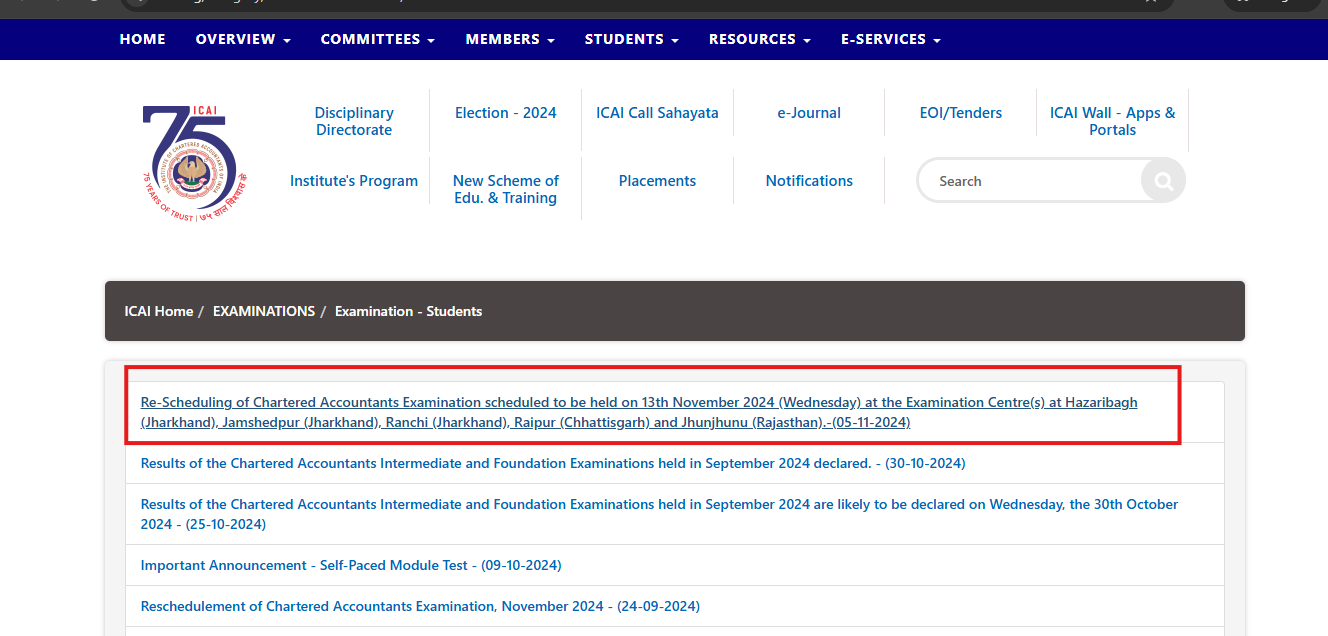
Task: Open the Notifications page
Action: click(x=809, y=181)
